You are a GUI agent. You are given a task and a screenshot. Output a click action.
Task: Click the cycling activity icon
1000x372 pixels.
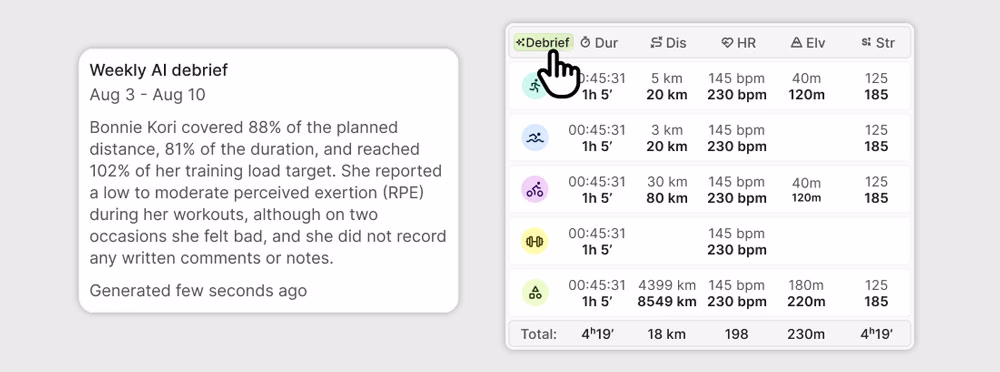pos(535,190)
